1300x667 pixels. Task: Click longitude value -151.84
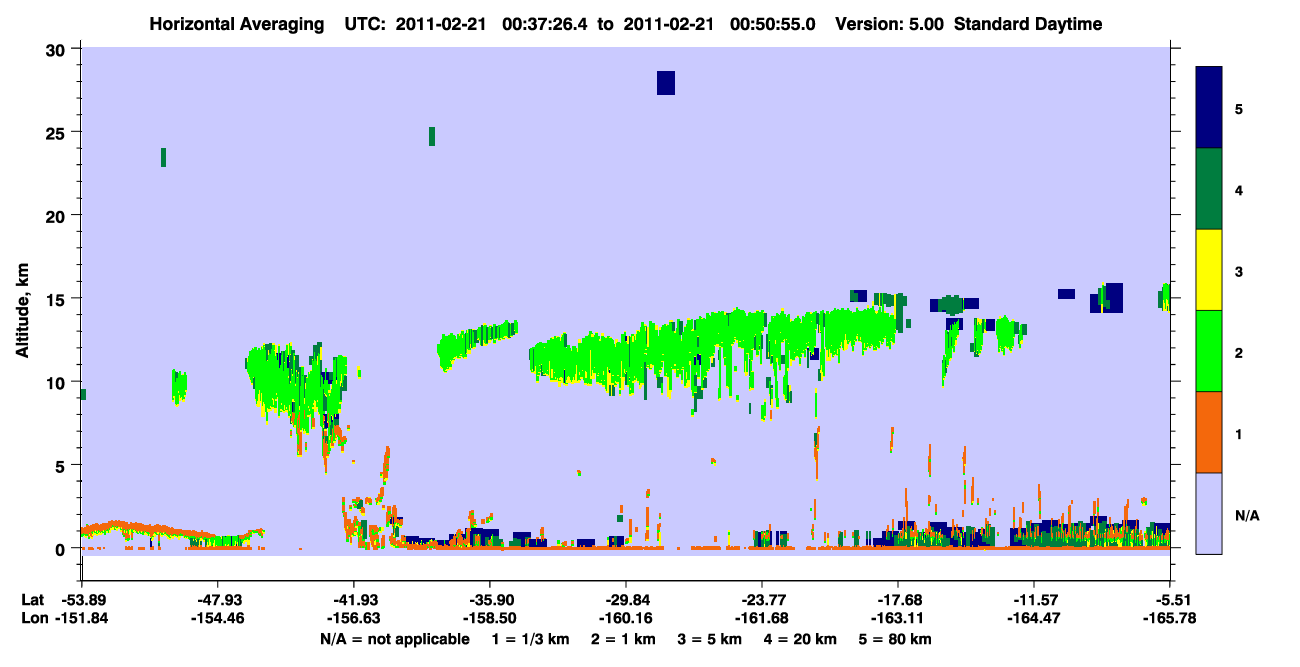coord(82,618)
